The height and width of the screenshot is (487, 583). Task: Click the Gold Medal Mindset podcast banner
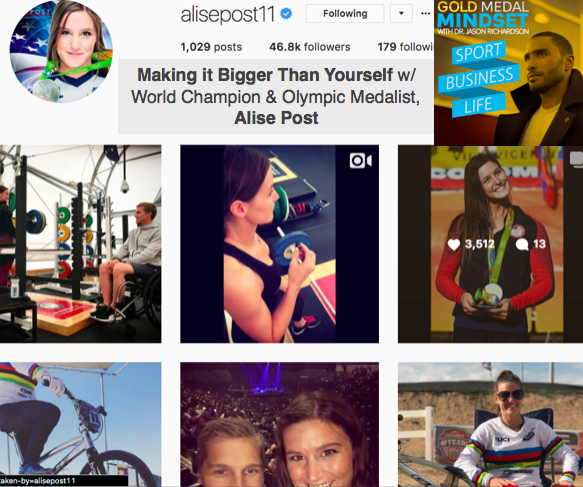tap(508, 72)
